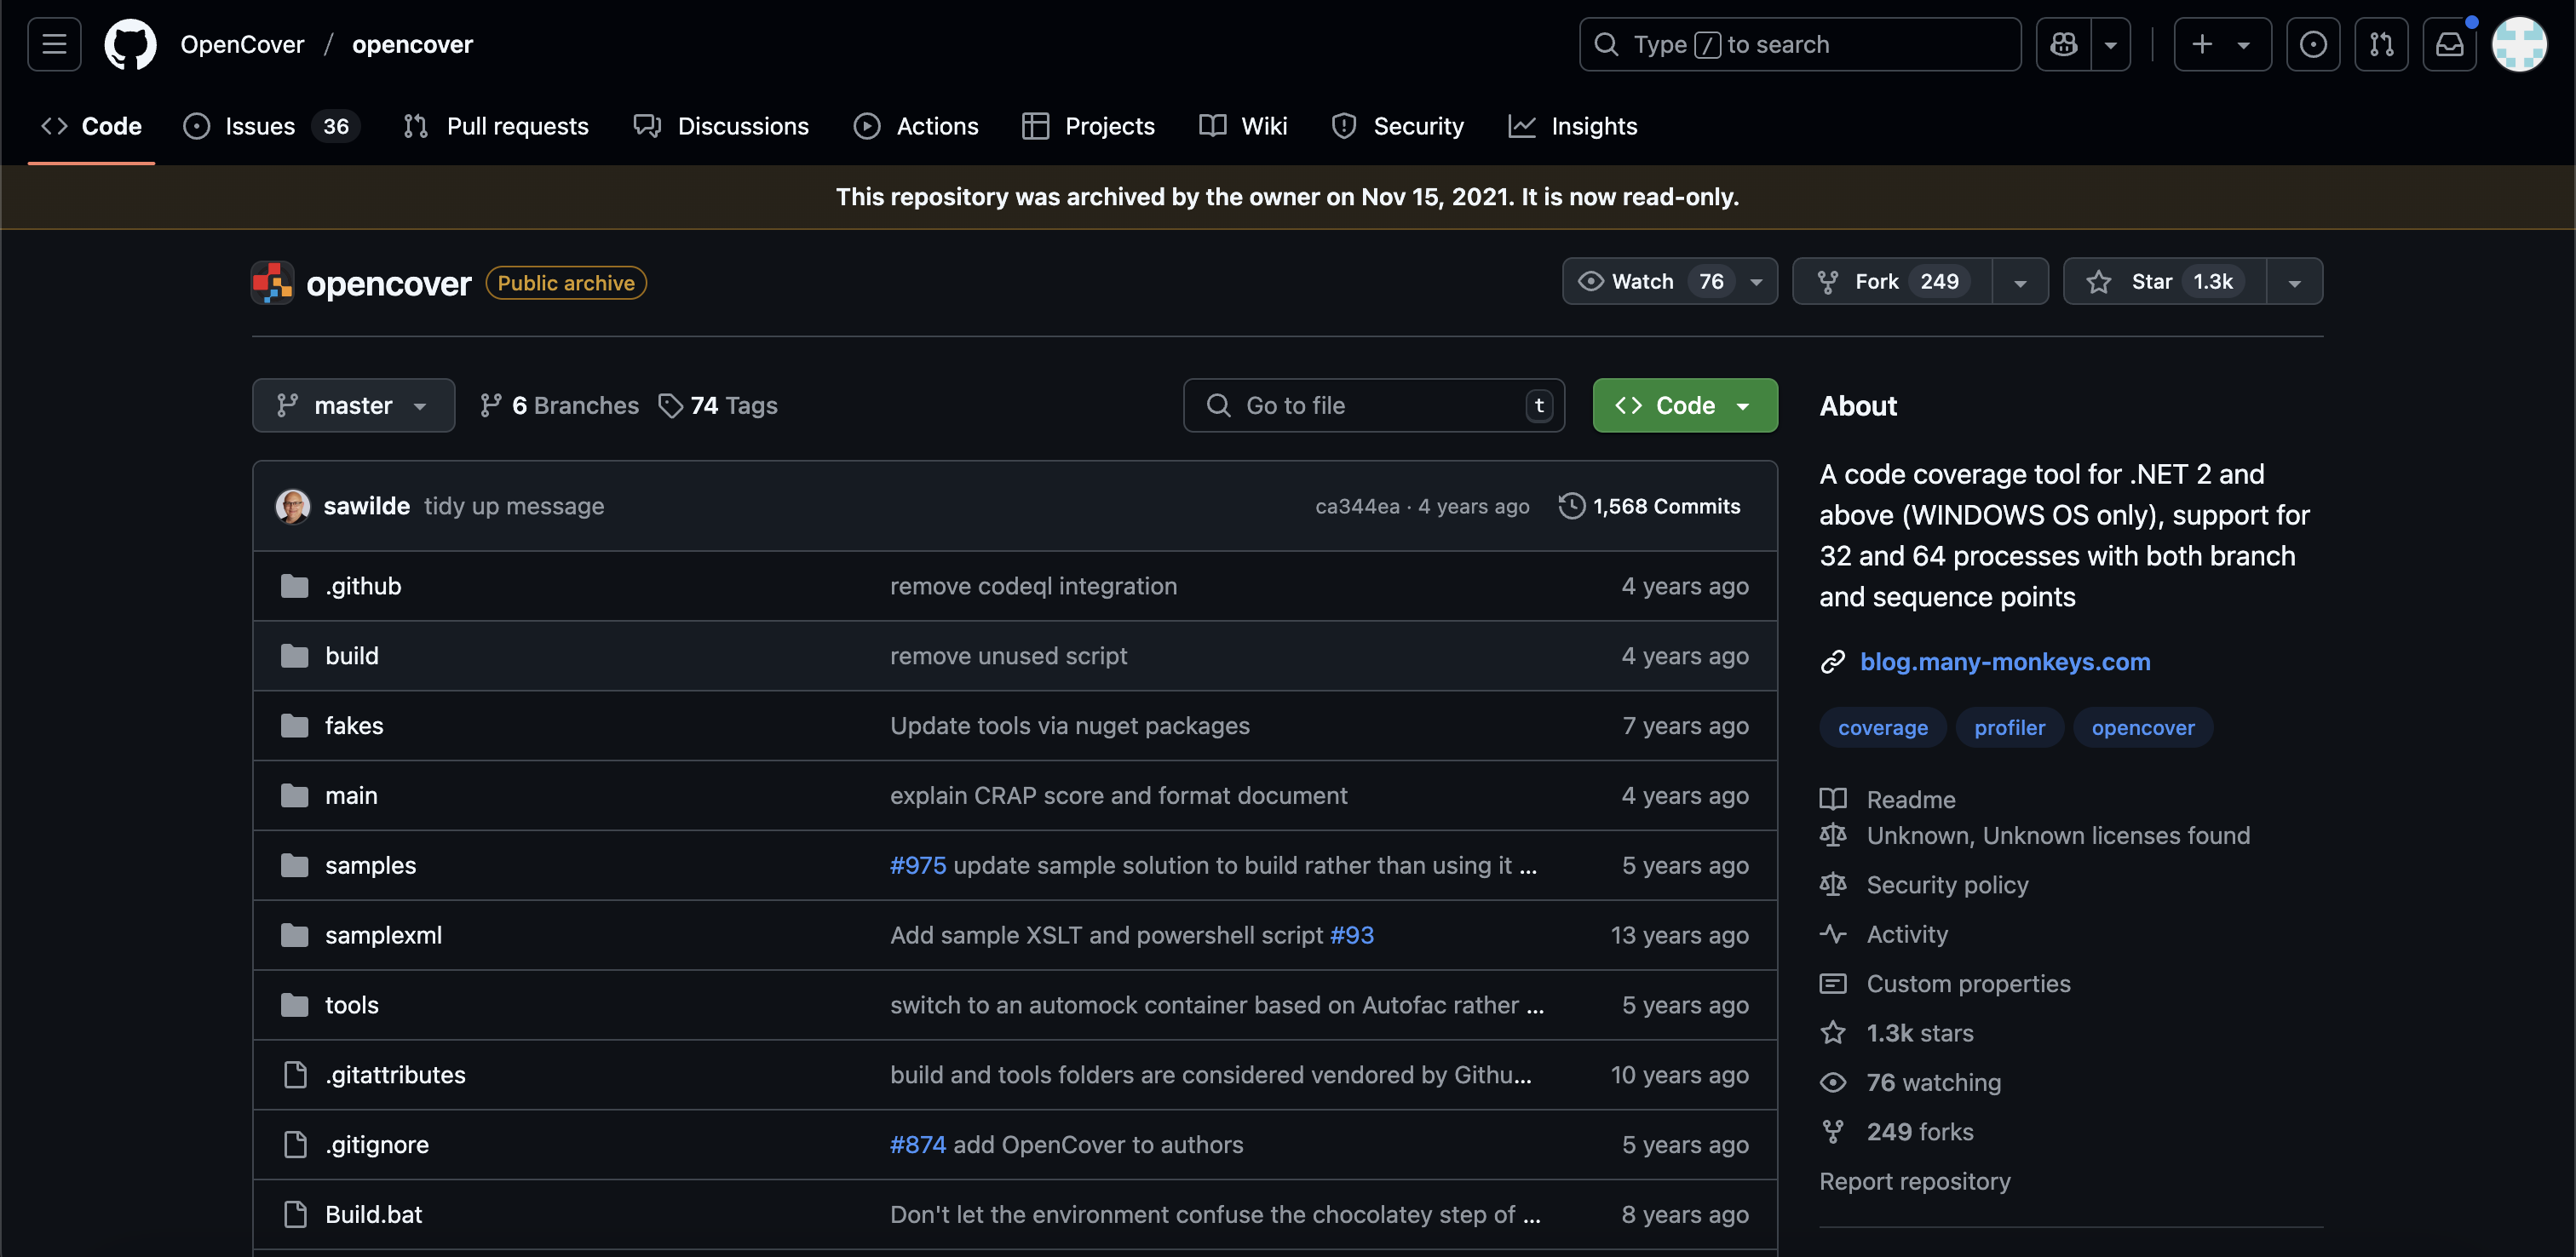Open the Readme link in About
This screenshot has width=2576, height=1257.
coord(1910,800)
